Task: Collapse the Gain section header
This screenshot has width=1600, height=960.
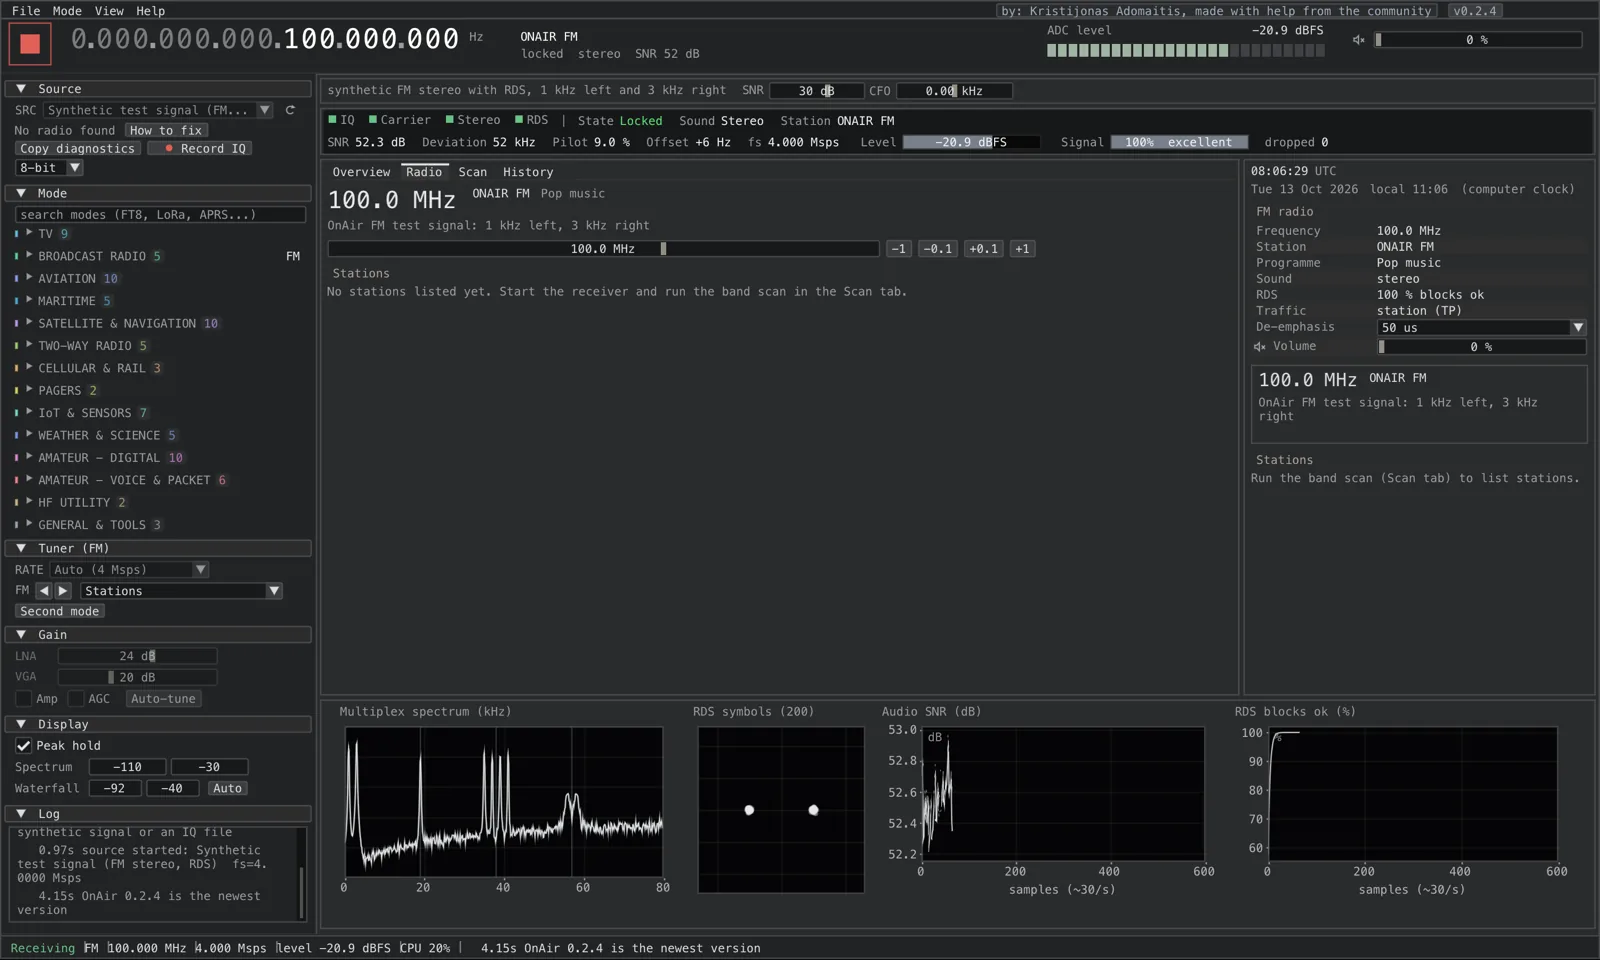Action: [x=158, y=635]
